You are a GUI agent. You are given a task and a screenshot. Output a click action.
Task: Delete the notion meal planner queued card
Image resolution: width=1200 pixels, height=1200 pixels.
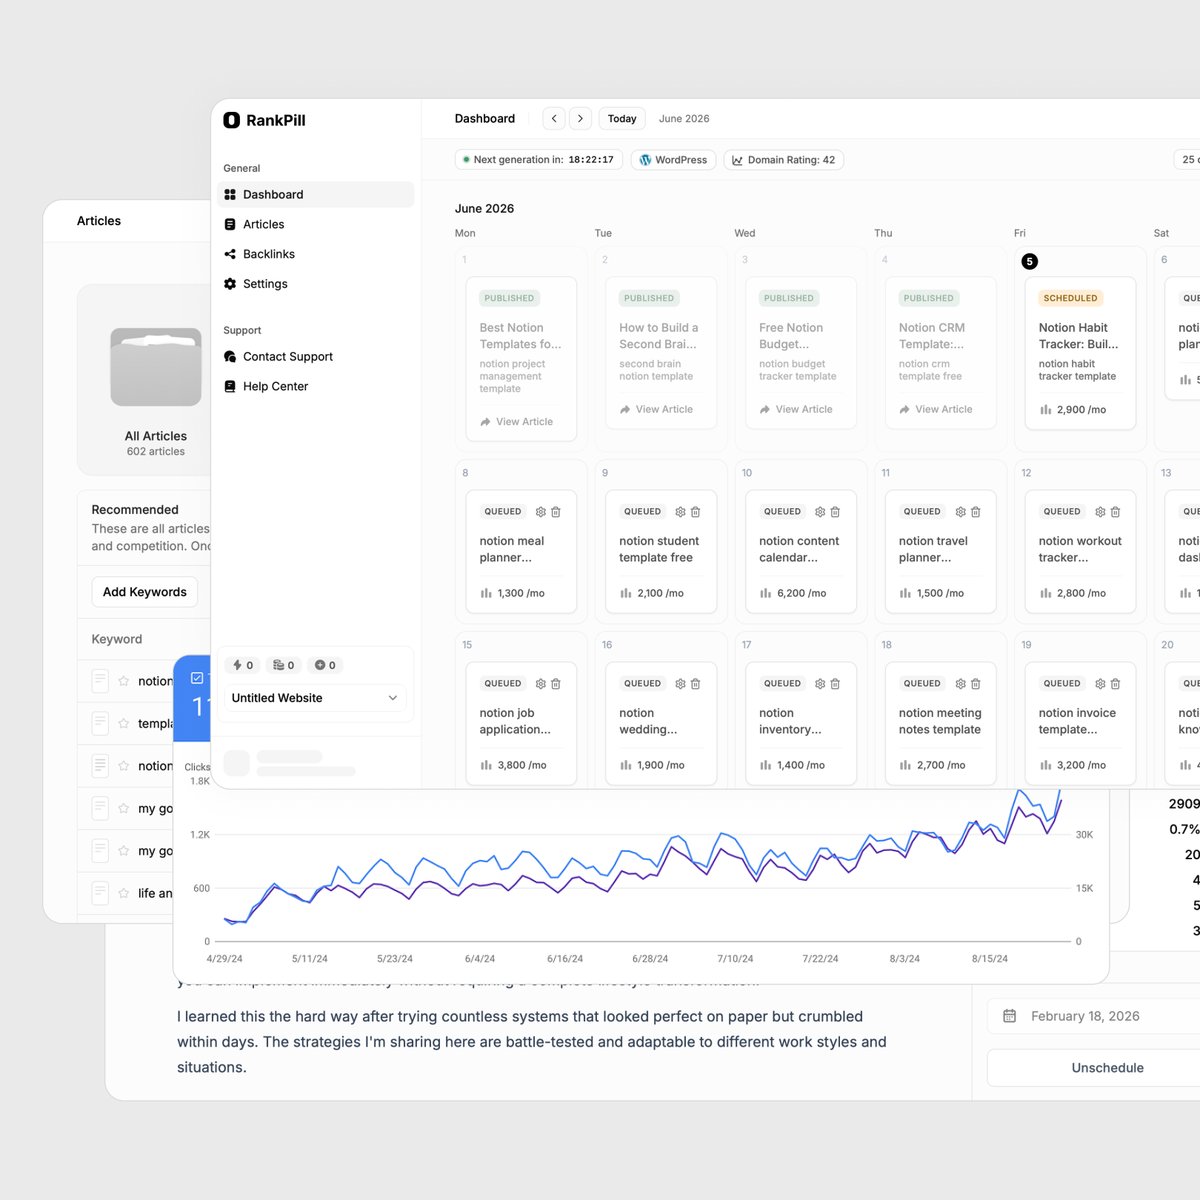point(556,512)
